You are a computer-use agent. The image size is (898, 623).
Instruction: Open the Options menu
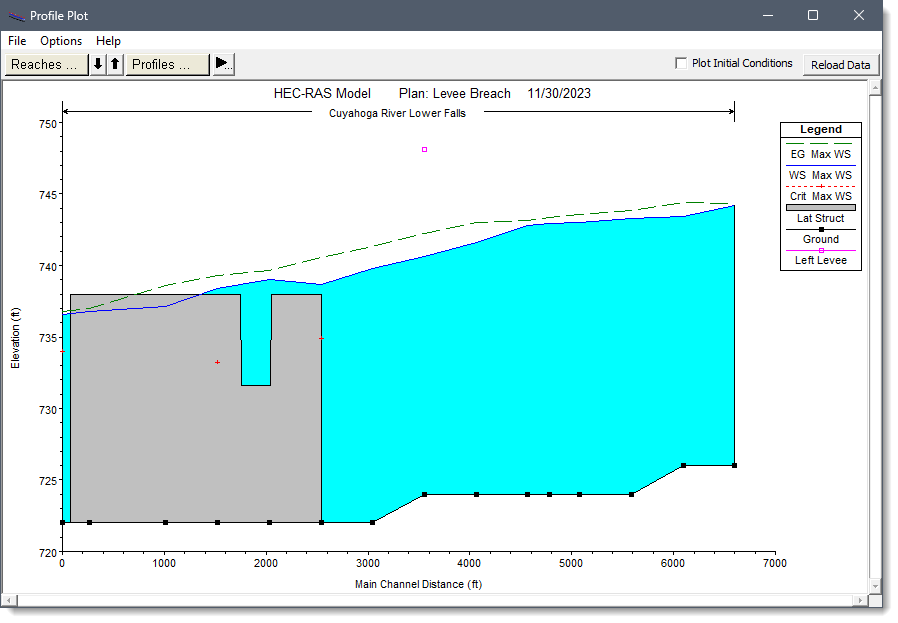point(60,41)
